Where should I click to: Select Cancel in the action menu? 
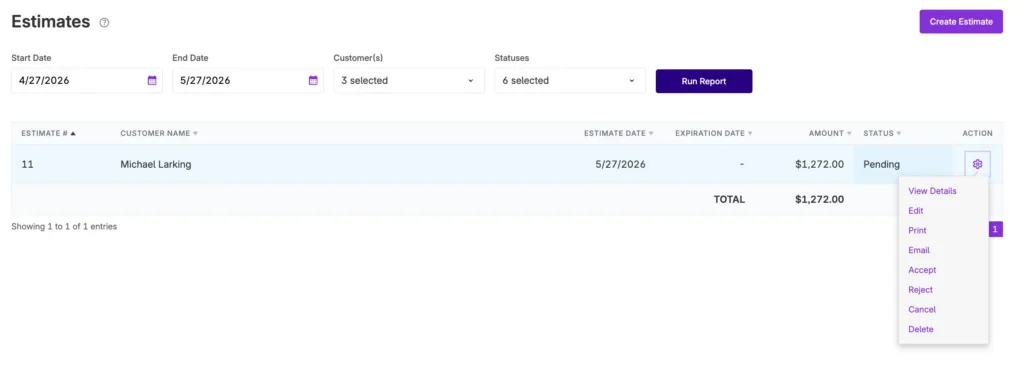click(x=921, y=309)
